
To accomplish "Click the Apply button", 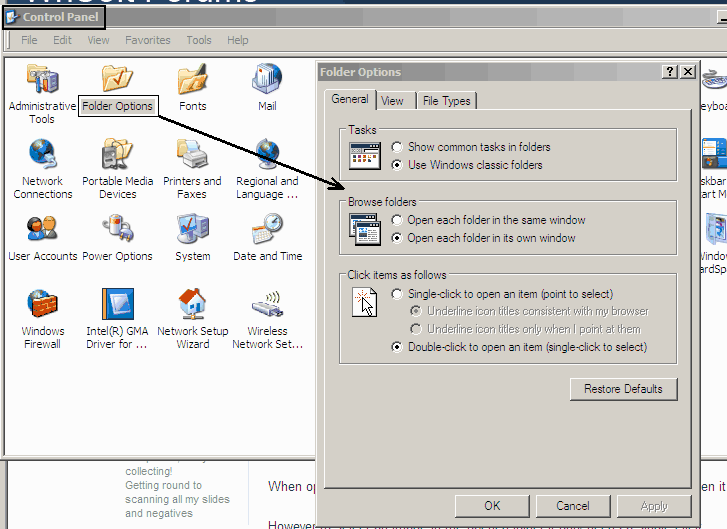I will [654, 506].
